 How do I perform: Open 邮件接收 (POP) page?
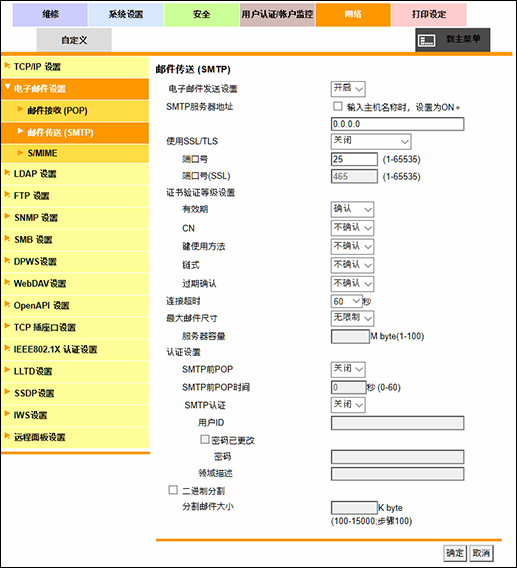75,110
